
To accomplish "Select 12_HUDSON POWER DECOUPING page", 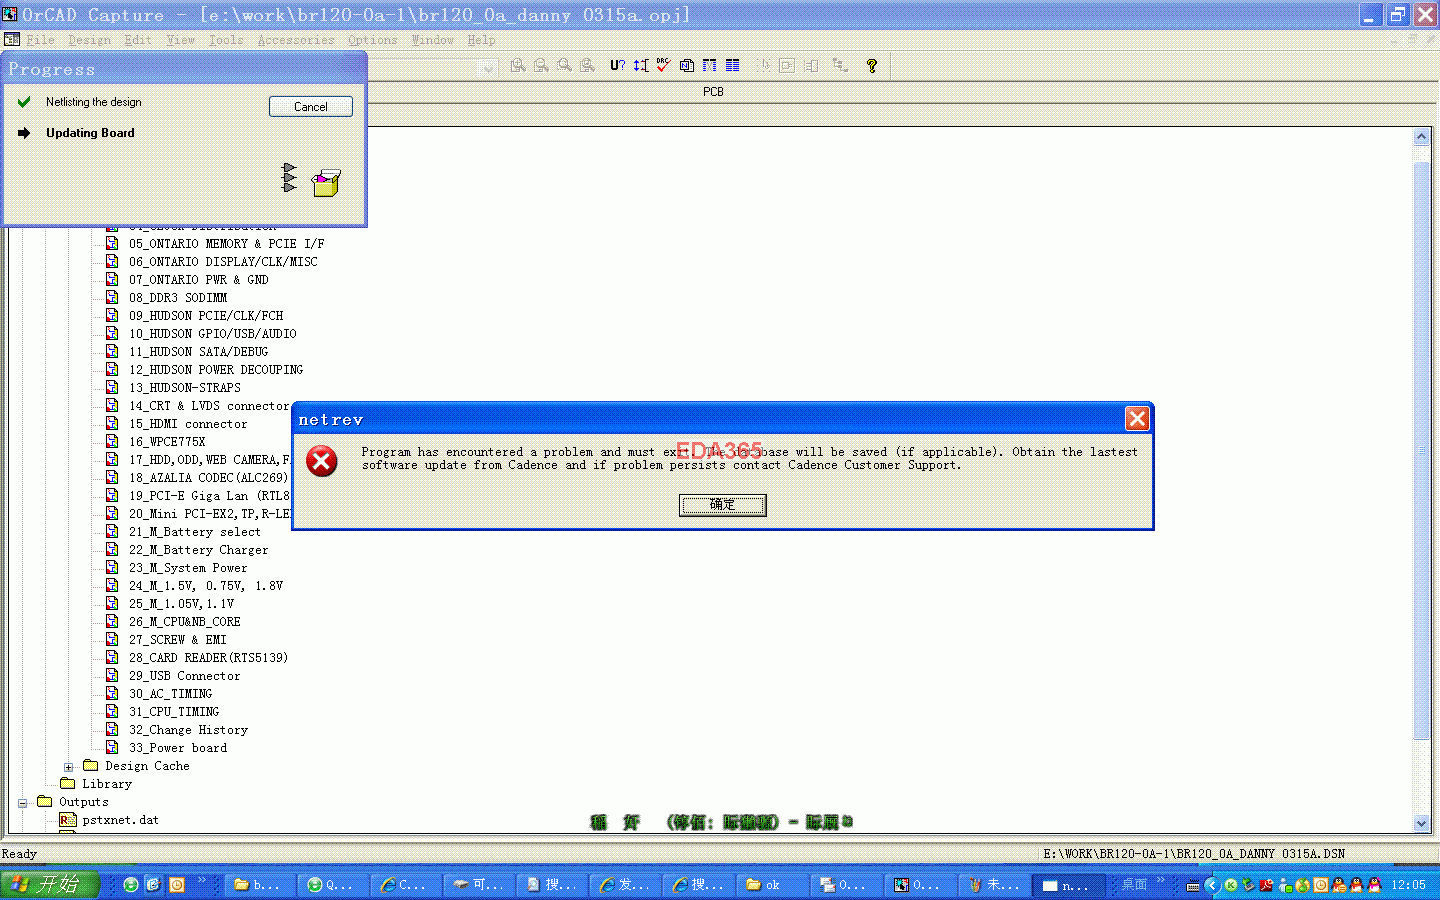I will click(x=216, y=369).
